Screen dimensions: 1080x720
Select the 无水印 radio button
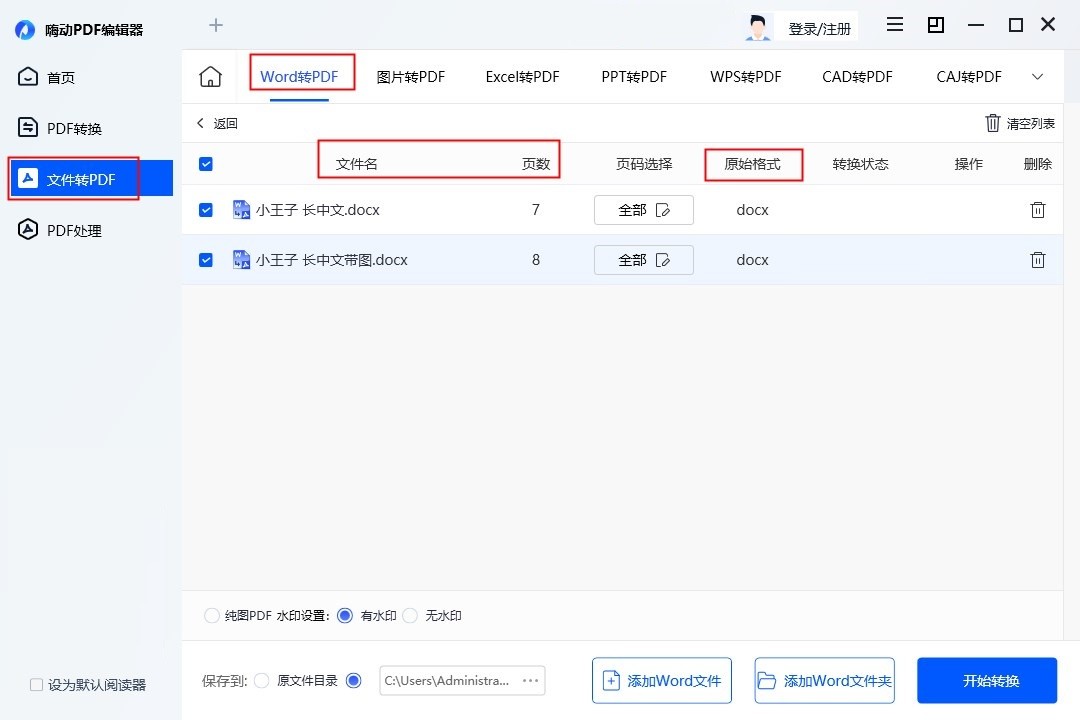(410, 616)
